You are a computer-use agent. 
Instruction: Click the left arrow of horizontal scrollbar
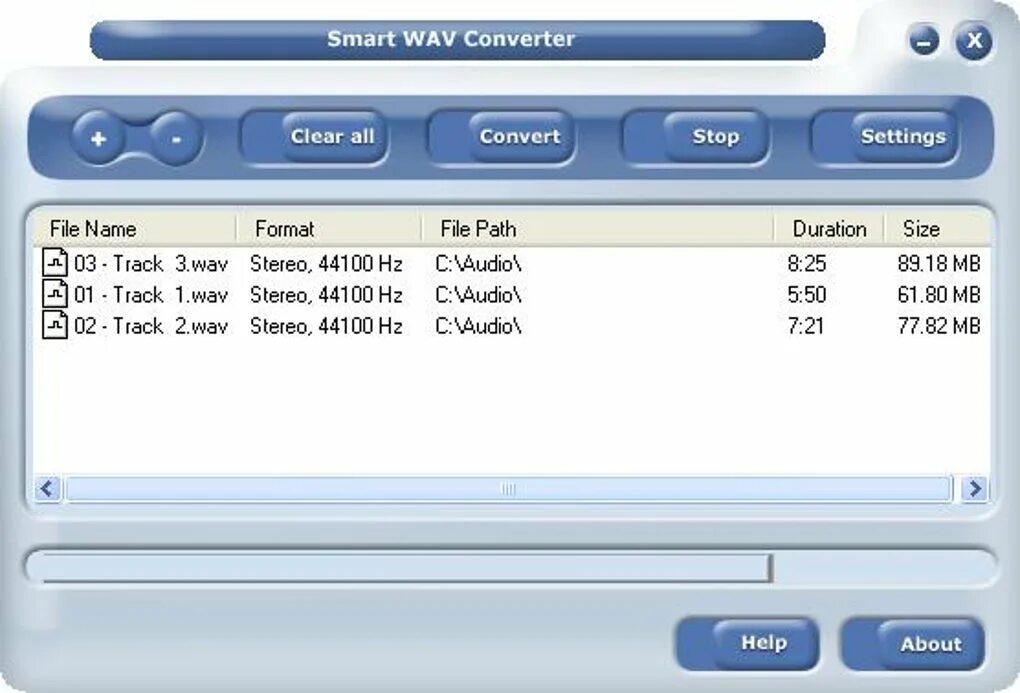coord(47,488)
